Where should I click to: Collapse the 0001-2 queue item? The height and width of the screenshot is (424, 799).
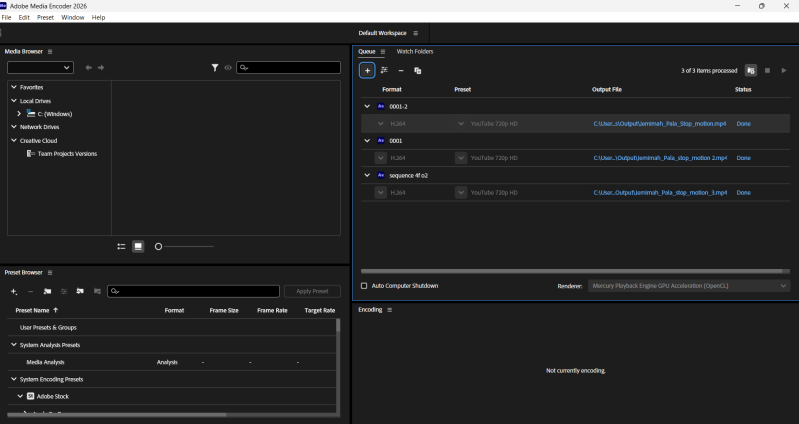367,107
